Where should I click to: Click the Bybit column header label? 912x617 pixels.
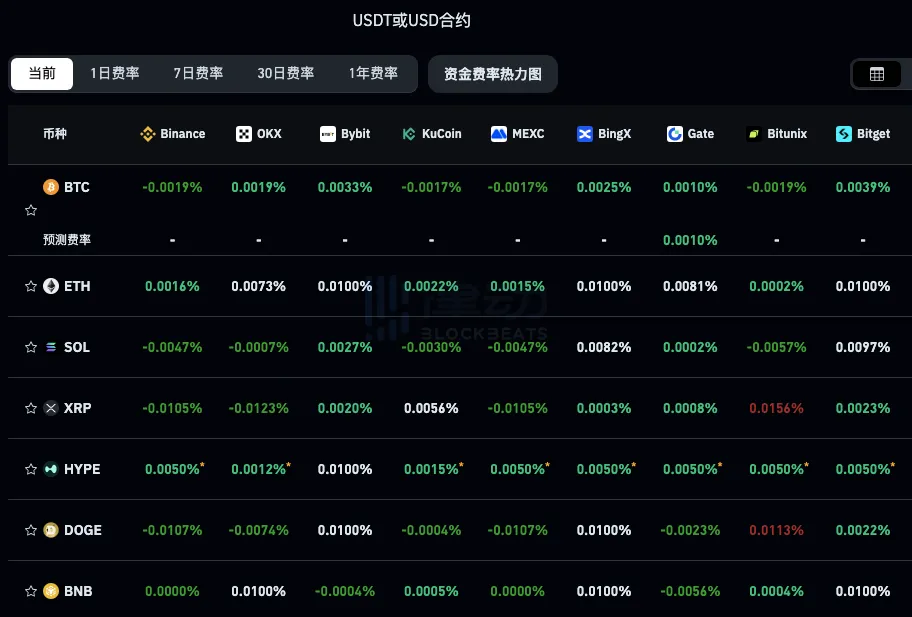pos(355,134)
